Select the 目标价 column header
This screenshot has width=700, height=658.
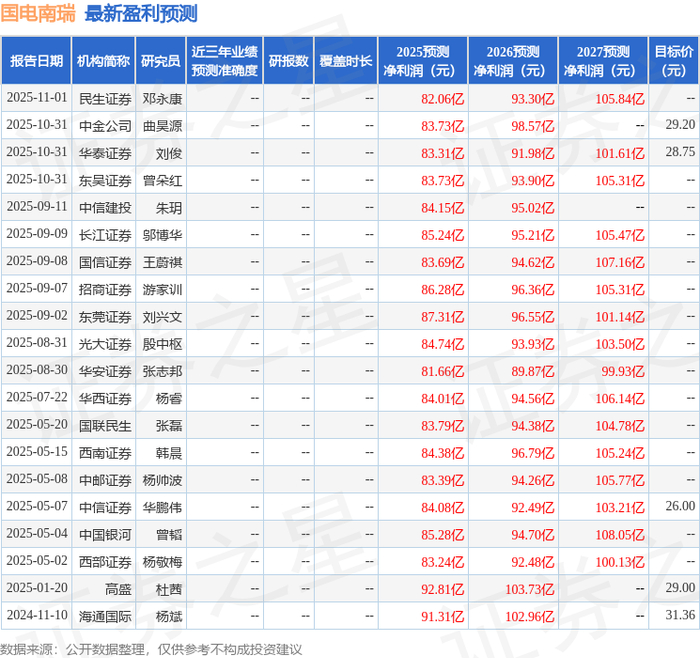(674, 61)
